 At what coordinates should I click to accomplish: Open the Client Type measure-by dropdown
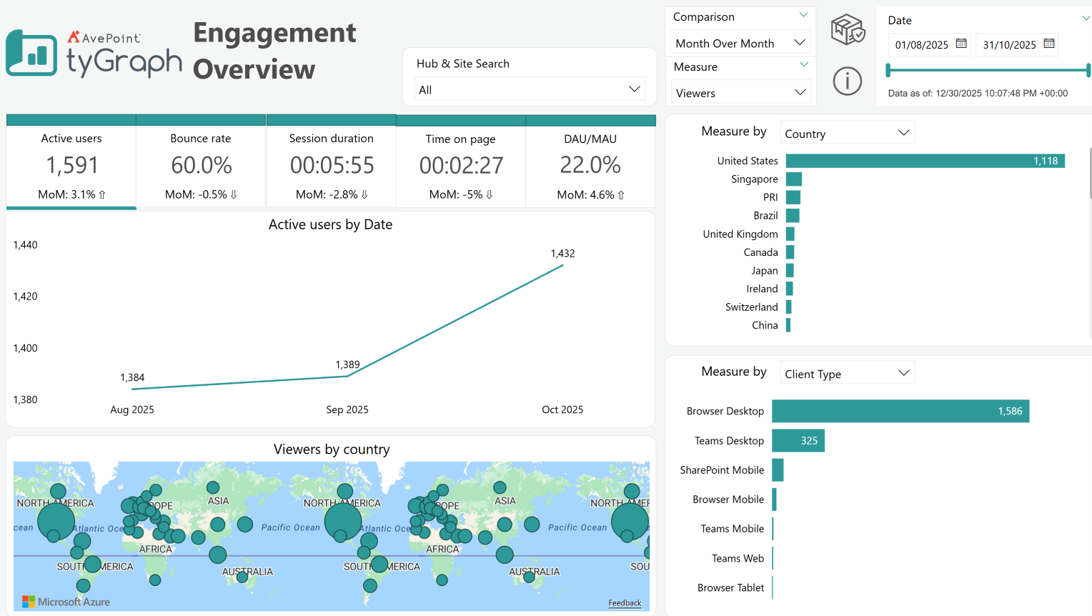pyautogui.click(x=847, y=373)
